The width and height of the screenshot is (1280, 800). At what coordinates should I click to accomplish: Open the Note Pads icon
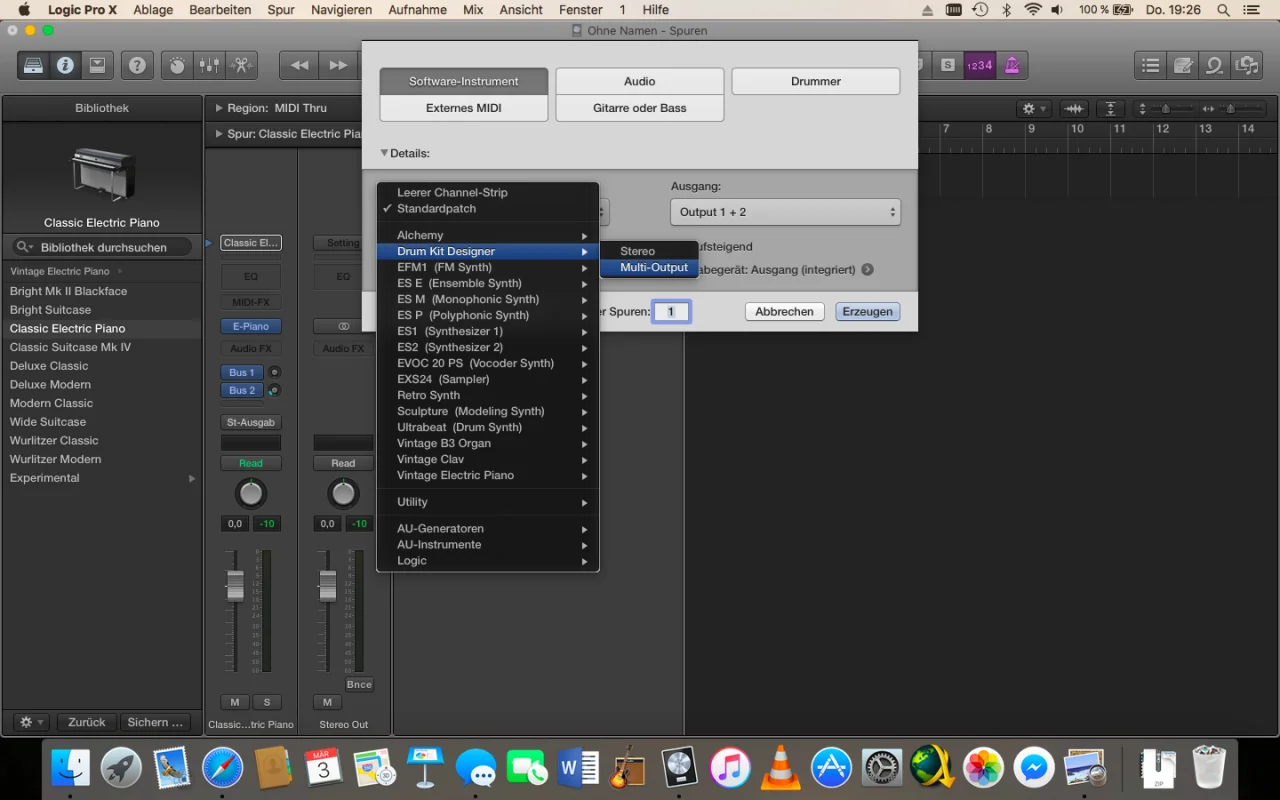click(1183, 65)
